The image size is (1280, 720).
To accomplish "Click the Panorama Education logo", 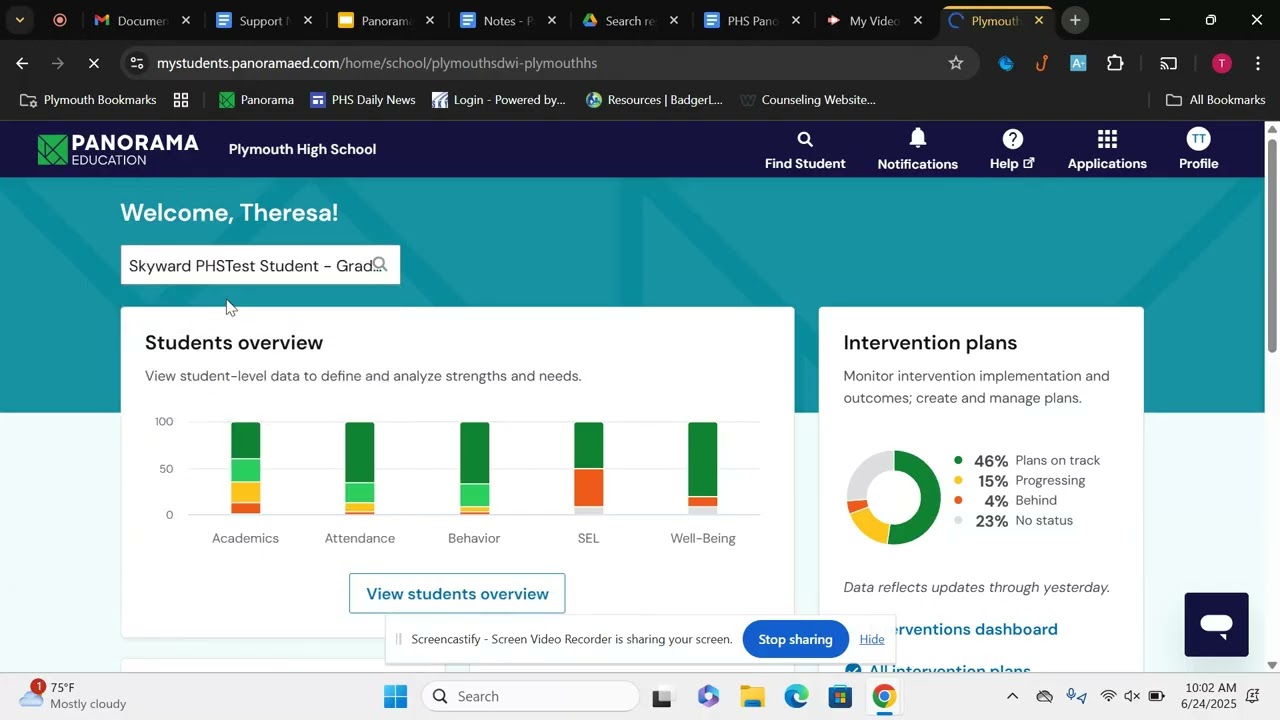I will click(118, 149).
